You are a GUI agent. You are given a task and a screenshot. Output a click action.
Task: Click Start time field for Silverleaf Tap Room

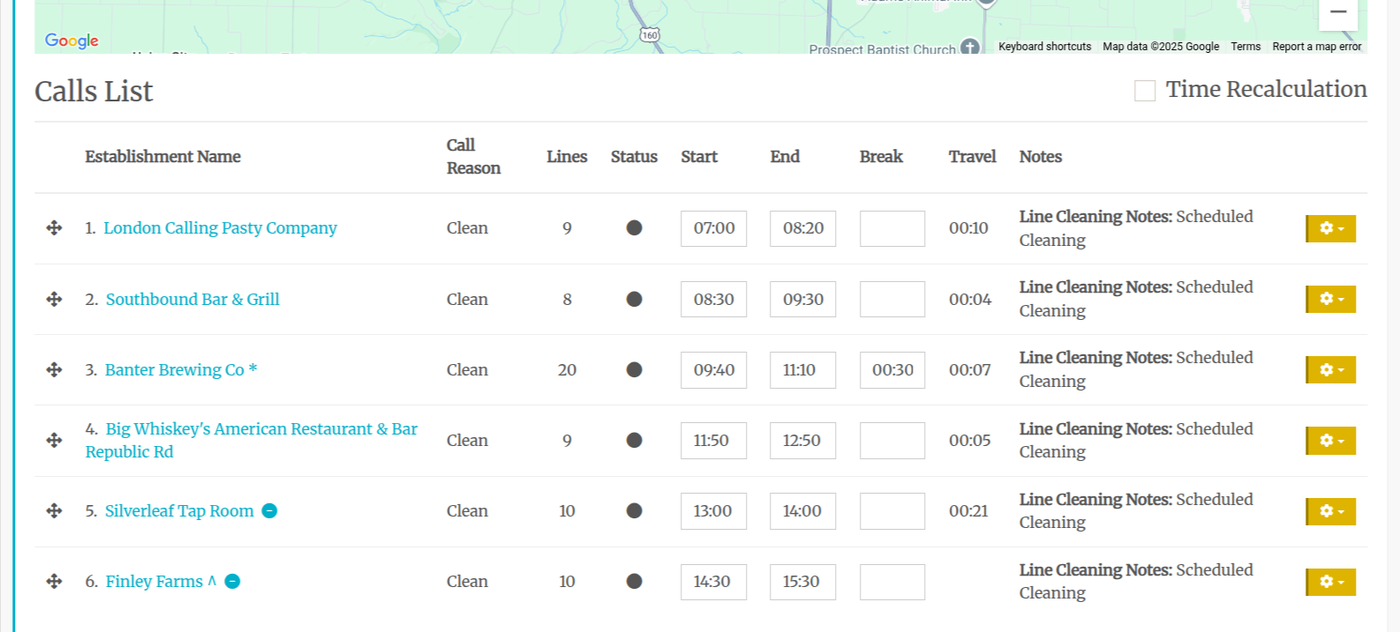pos(713,511)
